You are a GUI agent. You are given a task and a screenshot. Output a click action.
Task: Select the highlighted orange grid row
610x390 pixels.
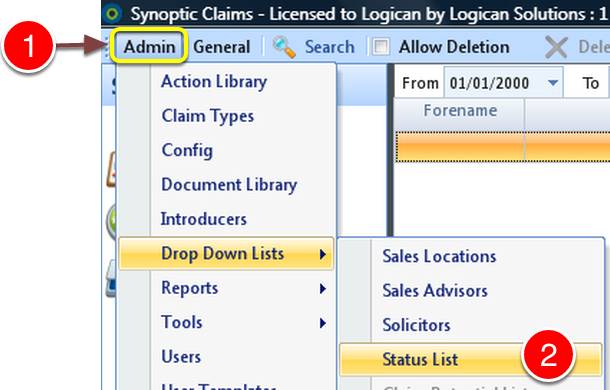pos(503,146)
